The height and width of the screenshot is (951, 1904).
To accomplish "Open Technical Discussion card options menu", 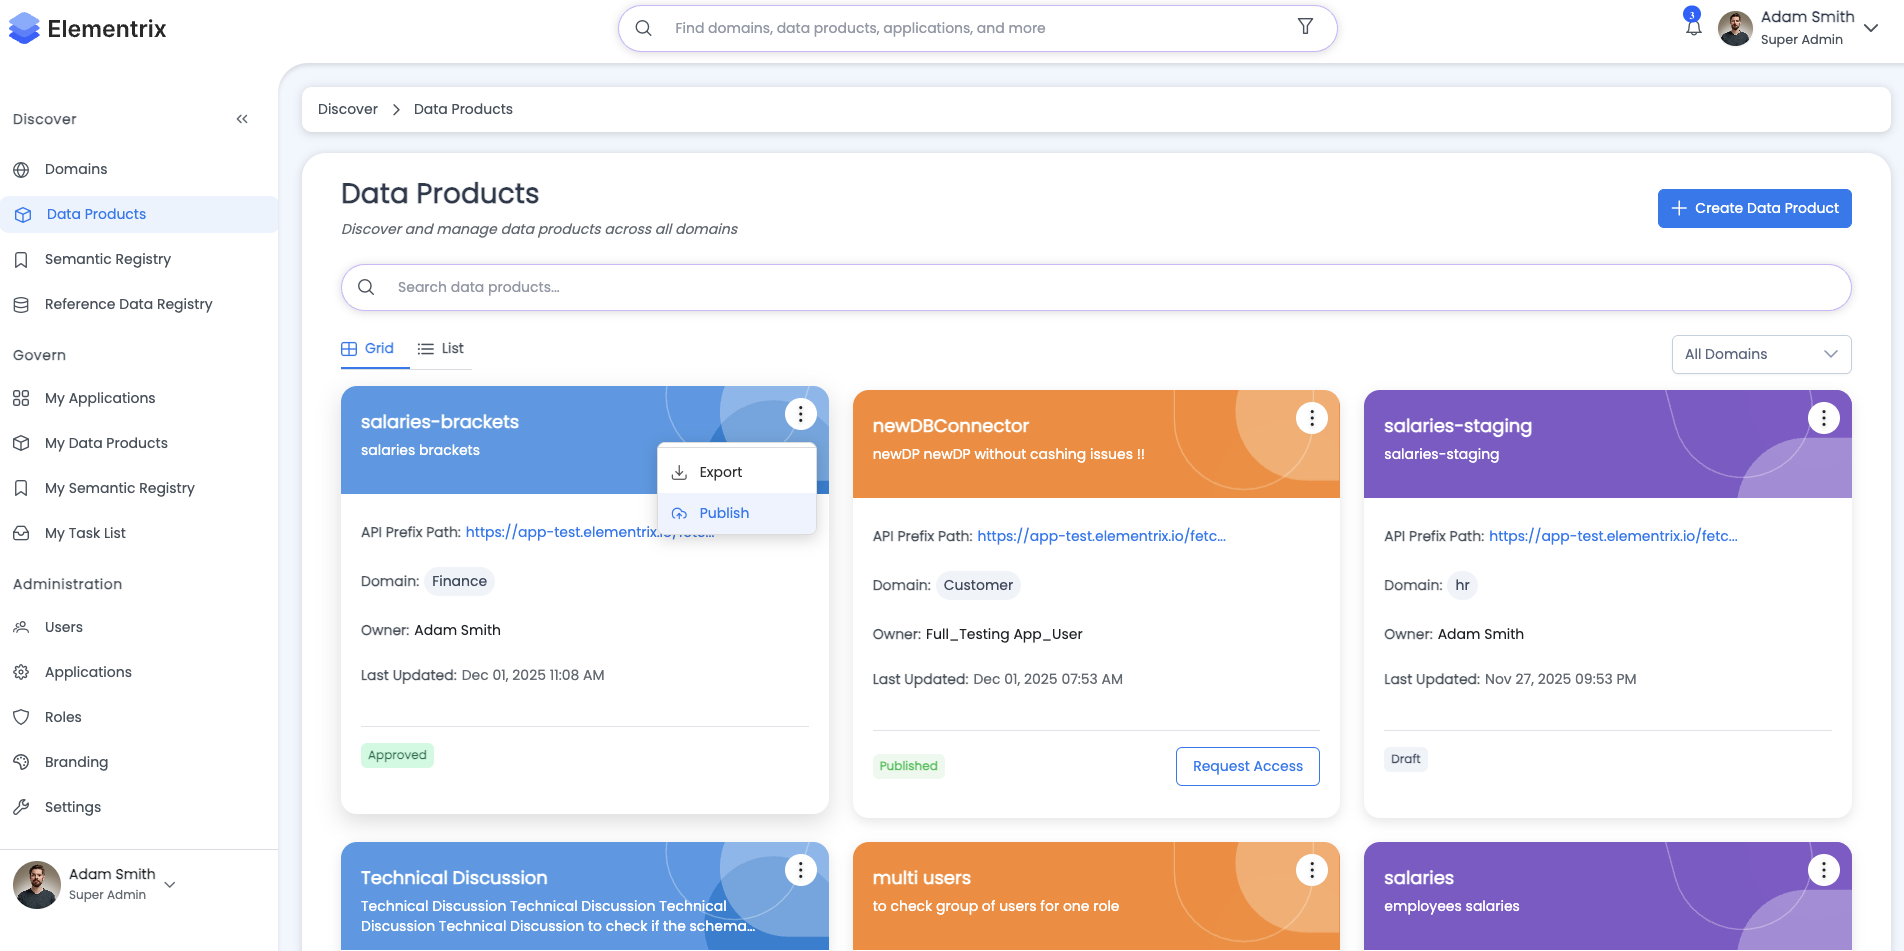I will (x=800, y=870).
